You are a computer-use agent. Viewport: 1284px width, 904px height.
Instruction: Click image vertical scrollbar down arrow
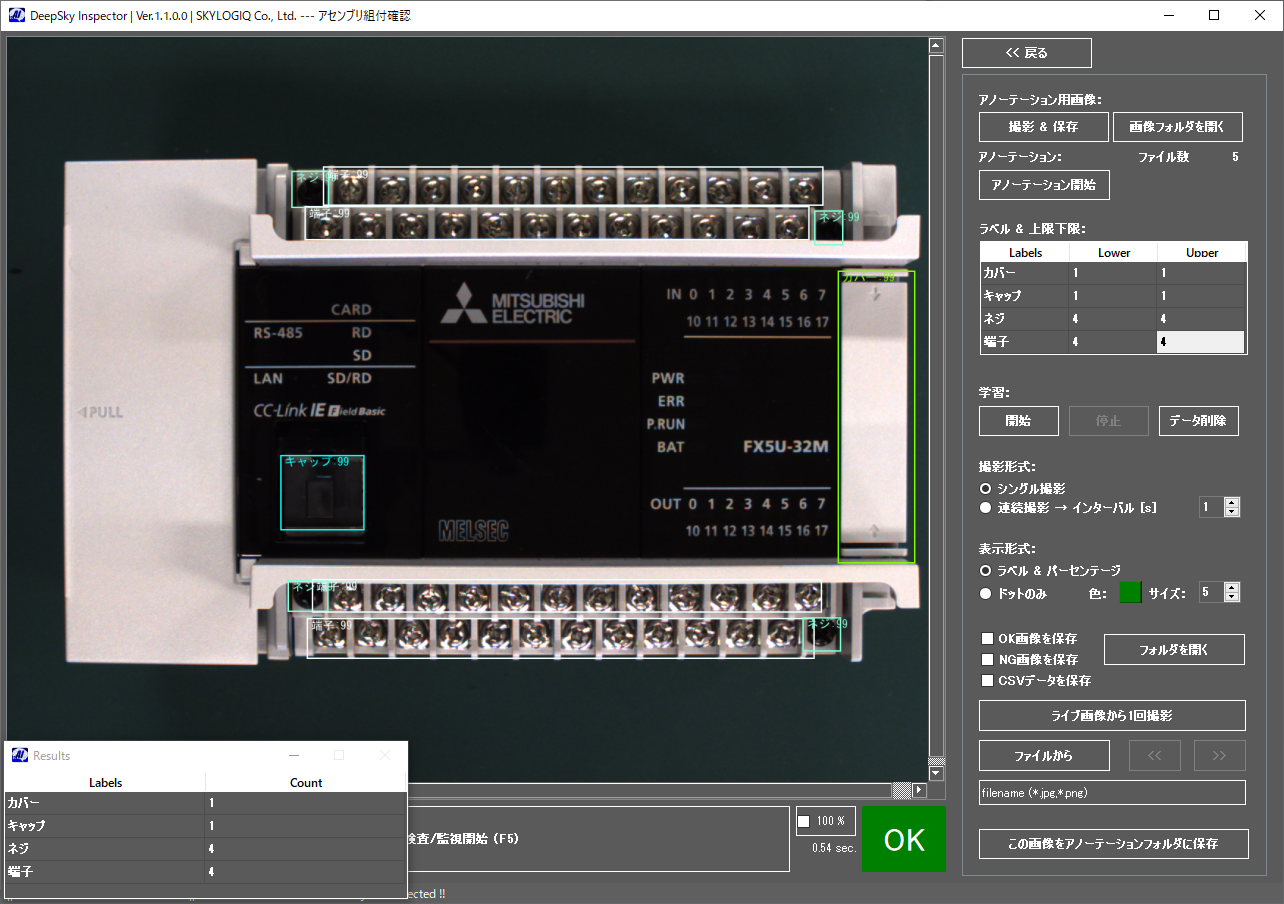click(x=936, y=773)
